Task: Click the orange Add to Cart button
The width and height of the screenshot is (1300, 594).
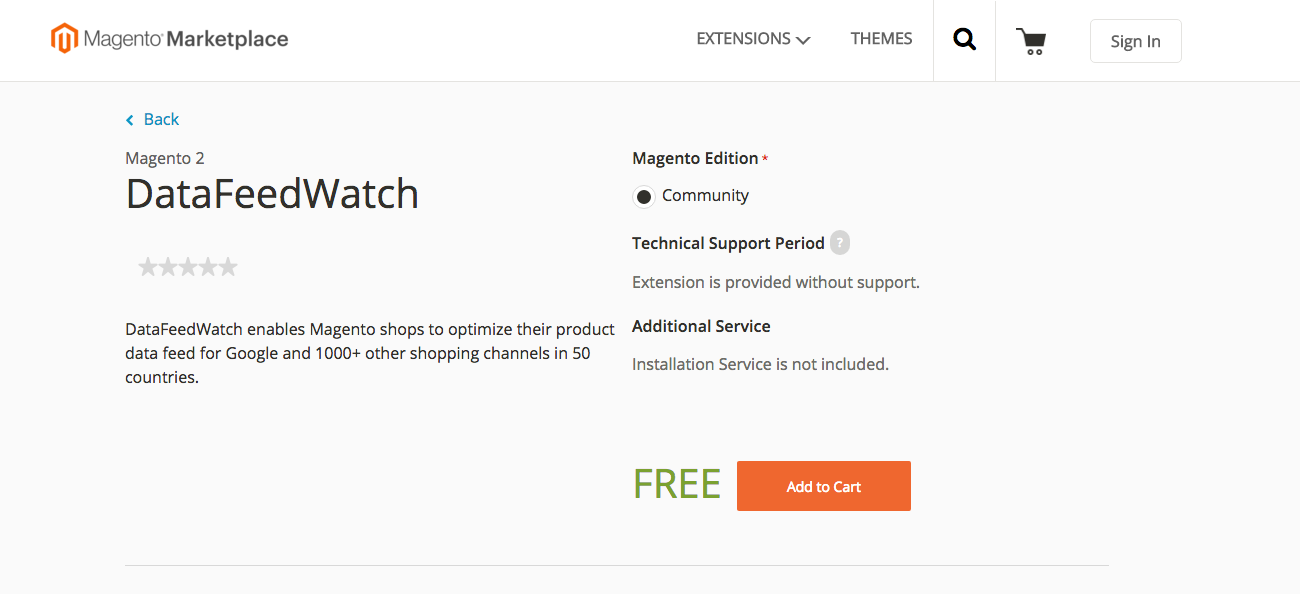Action: [823, 486]
